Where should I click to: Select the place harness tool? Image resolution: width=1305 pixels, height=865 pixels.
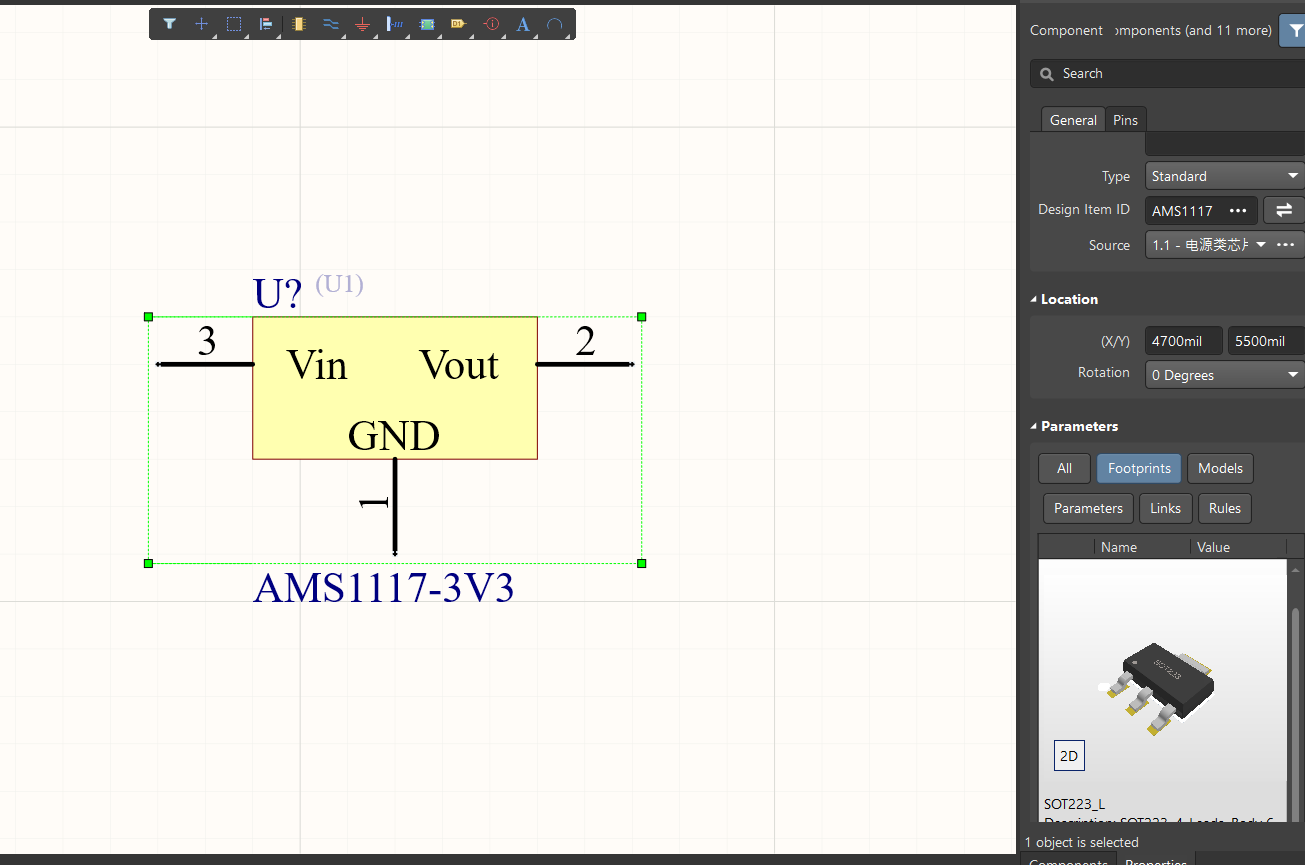tap(394, 24)
